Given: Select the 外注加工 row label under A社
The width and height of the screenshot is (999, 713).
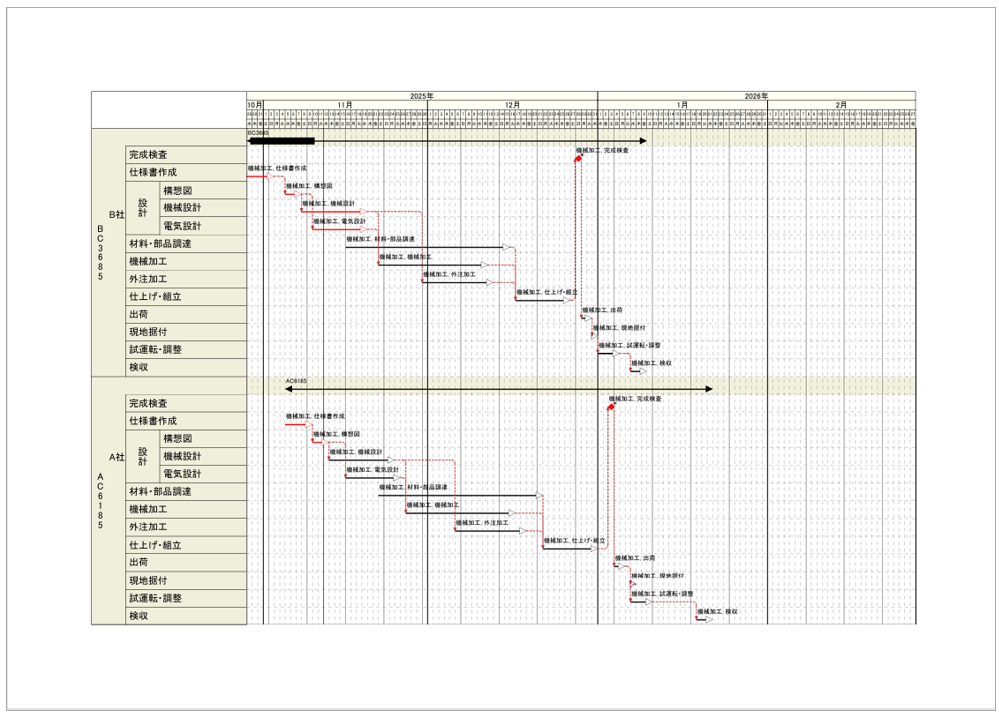Looking at the screenshot, I should 148,527.
